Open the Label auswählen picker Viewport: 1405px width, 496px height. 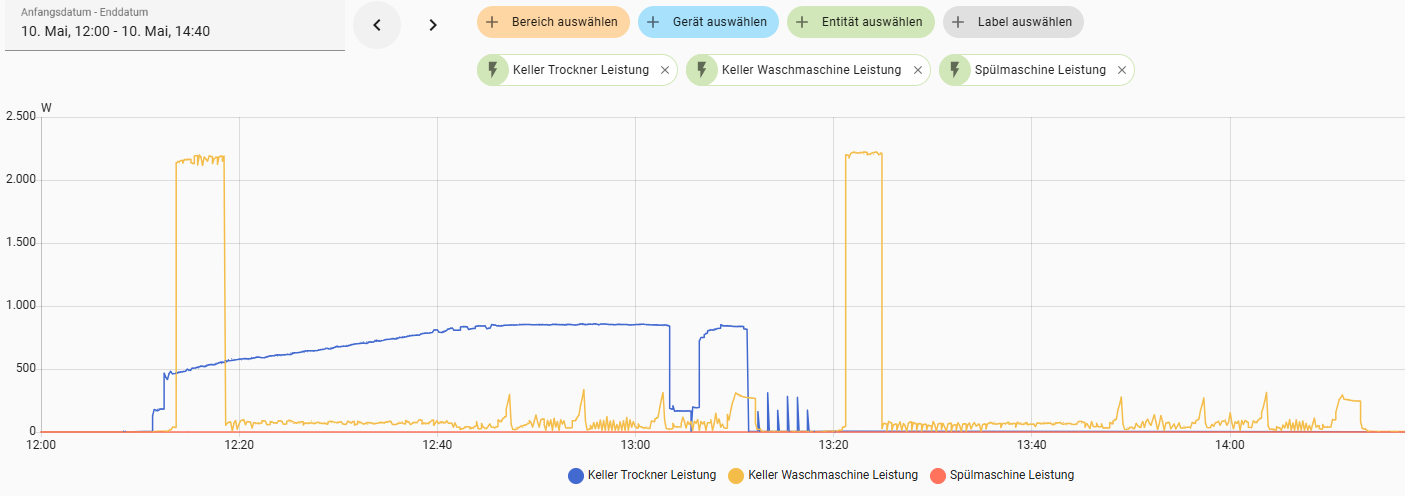1013,22
